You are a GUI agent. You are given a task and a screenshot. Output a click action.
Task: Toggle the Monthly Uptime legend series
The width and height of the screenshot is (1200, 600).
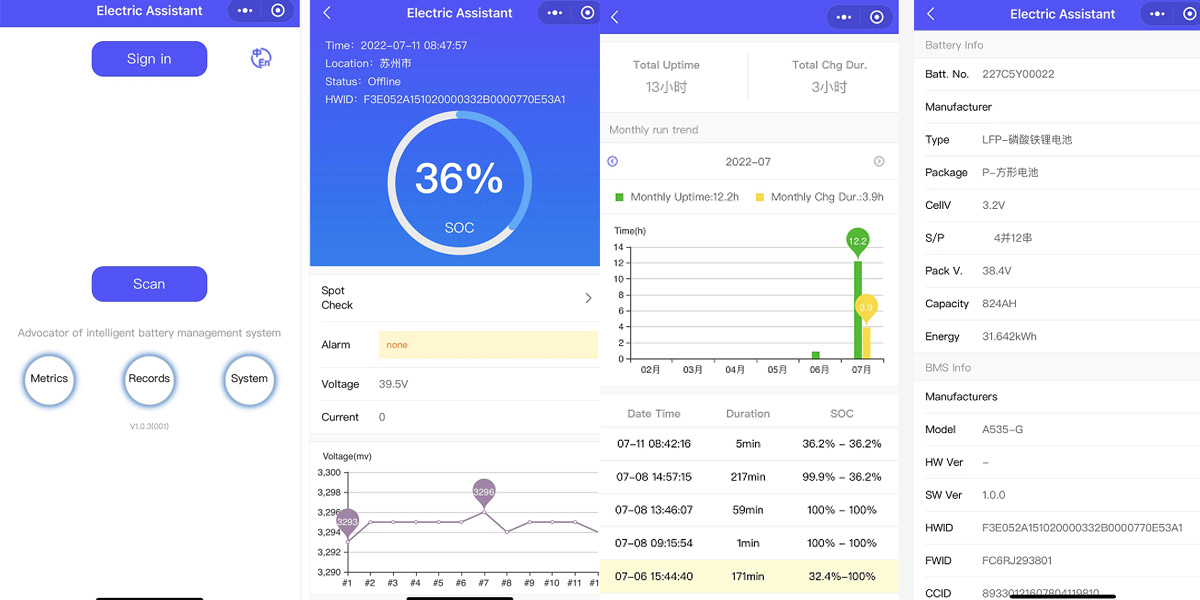tap(676, 197)
